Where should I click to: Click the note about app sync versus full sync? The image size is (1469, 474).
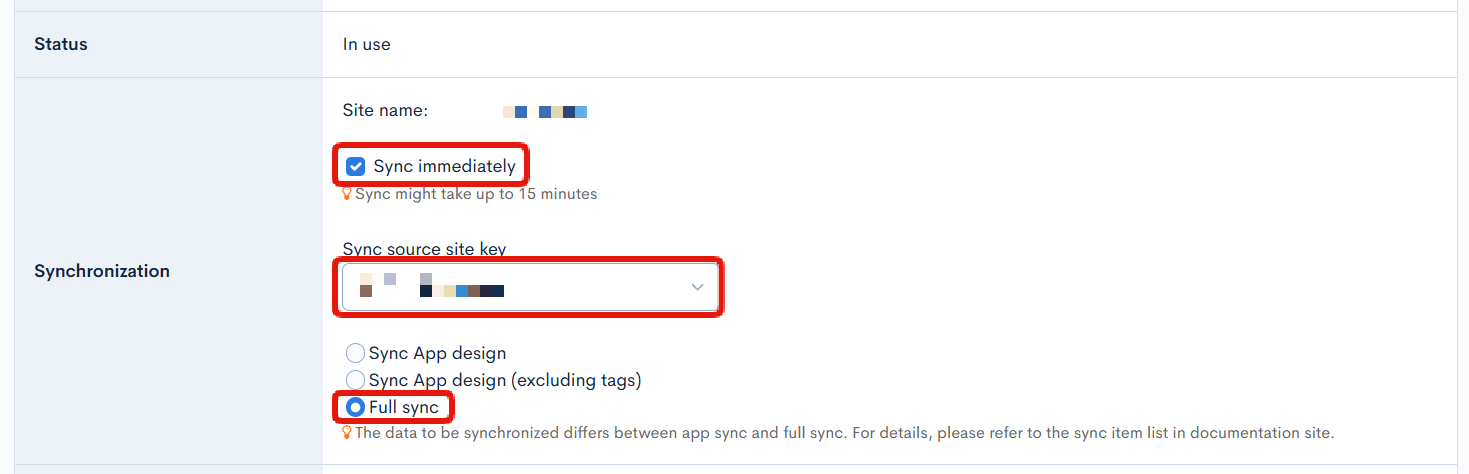(844, 433)
